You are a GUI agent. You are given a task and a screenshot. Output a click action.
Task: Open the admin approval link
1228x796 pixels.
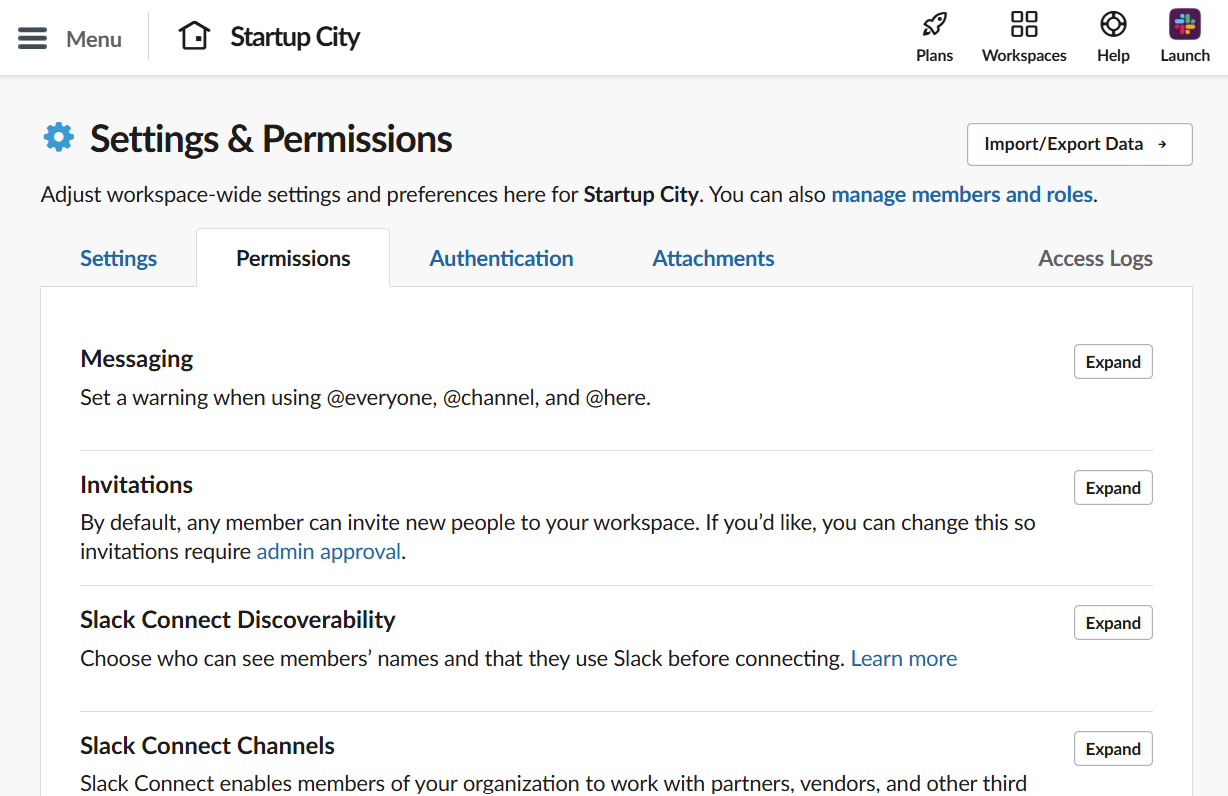coord(328,551)
